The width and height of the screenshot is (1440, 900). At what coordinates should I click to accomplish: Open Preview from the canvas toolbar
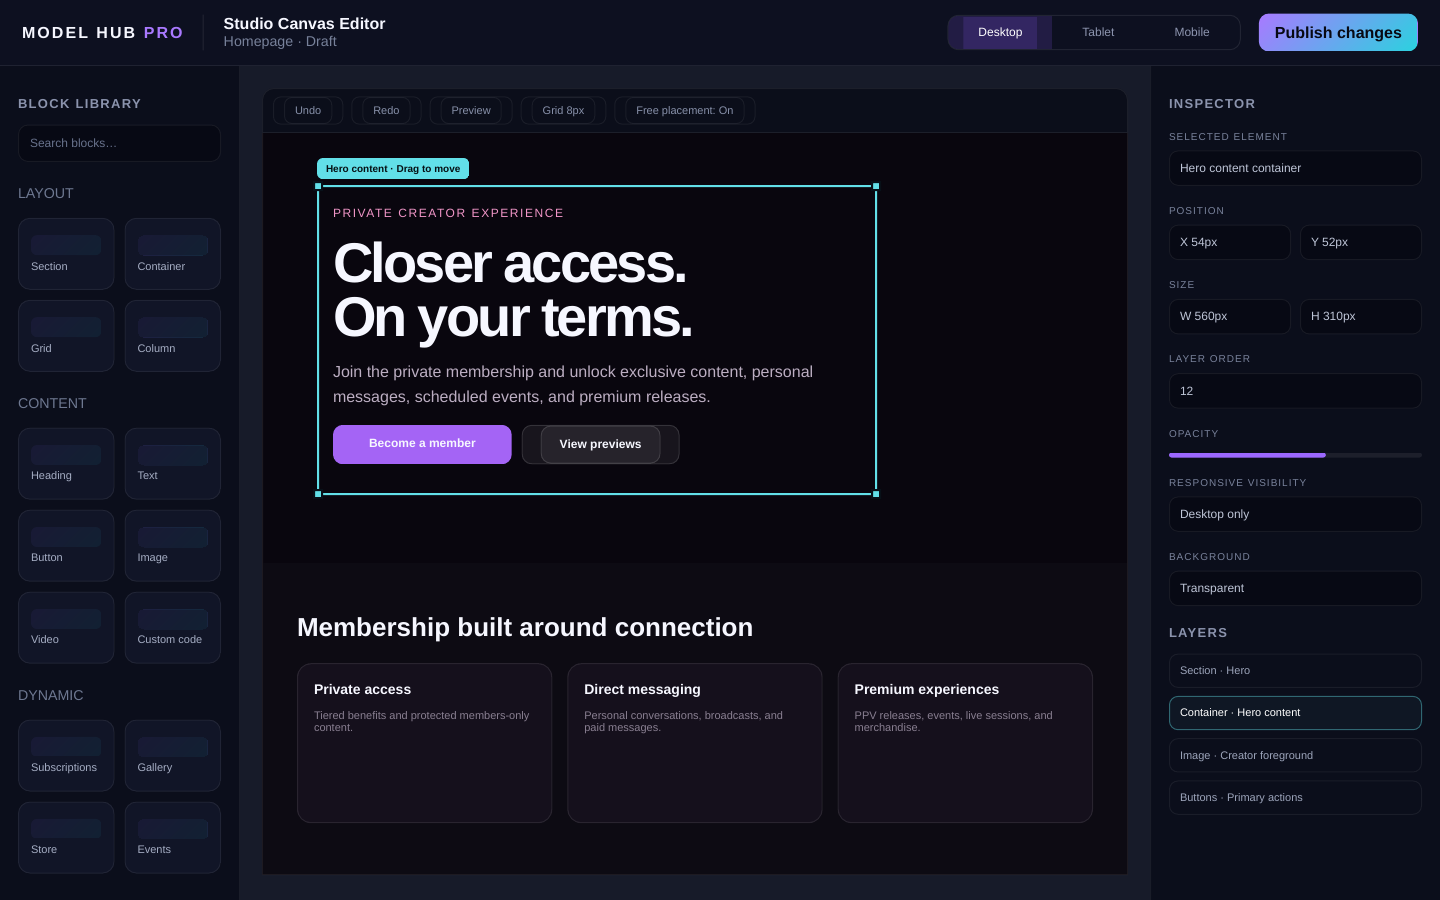471,110
